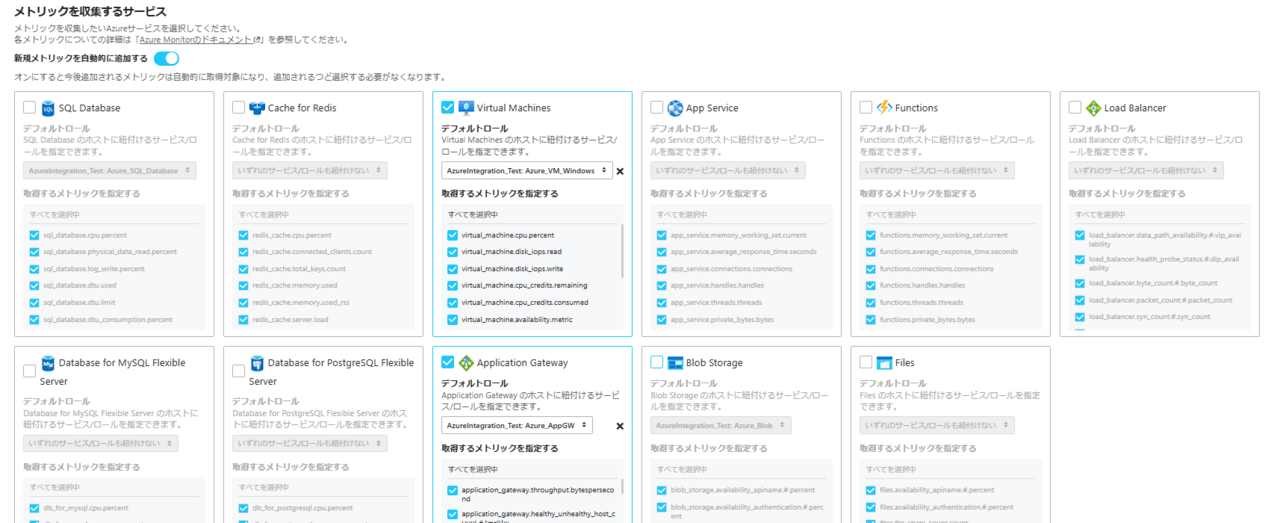Image resolution: width=1280 pixels, height=523 pixels.
Task: Click the Load Balancer diamond icon
Action: (x=1093, y=108)
